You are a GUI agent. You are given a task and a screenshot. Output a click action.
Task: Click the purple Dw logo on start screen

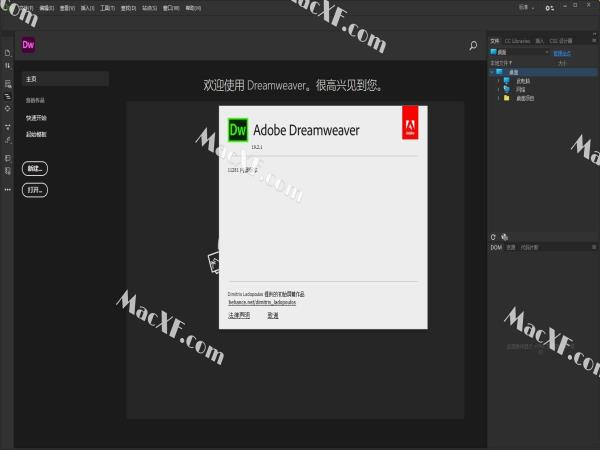click(28, 45)
